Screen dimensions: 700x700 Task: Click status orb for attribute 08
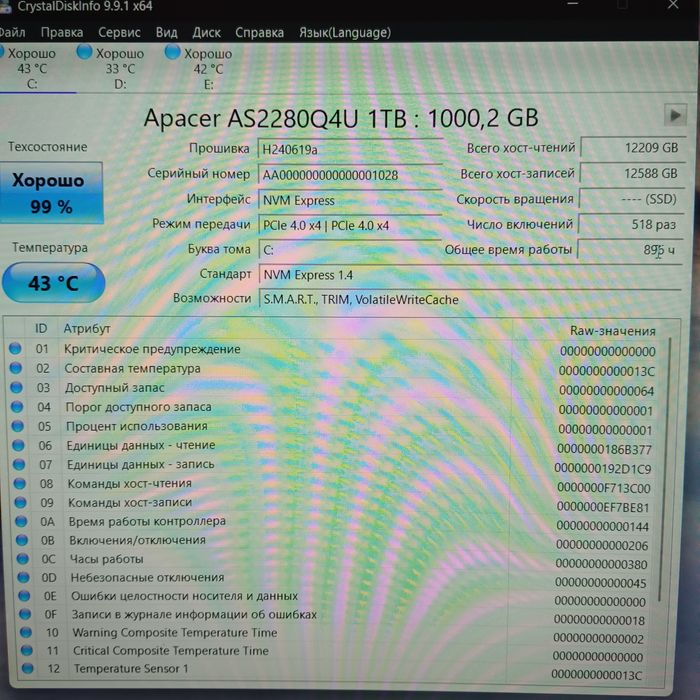coord(20,483)
